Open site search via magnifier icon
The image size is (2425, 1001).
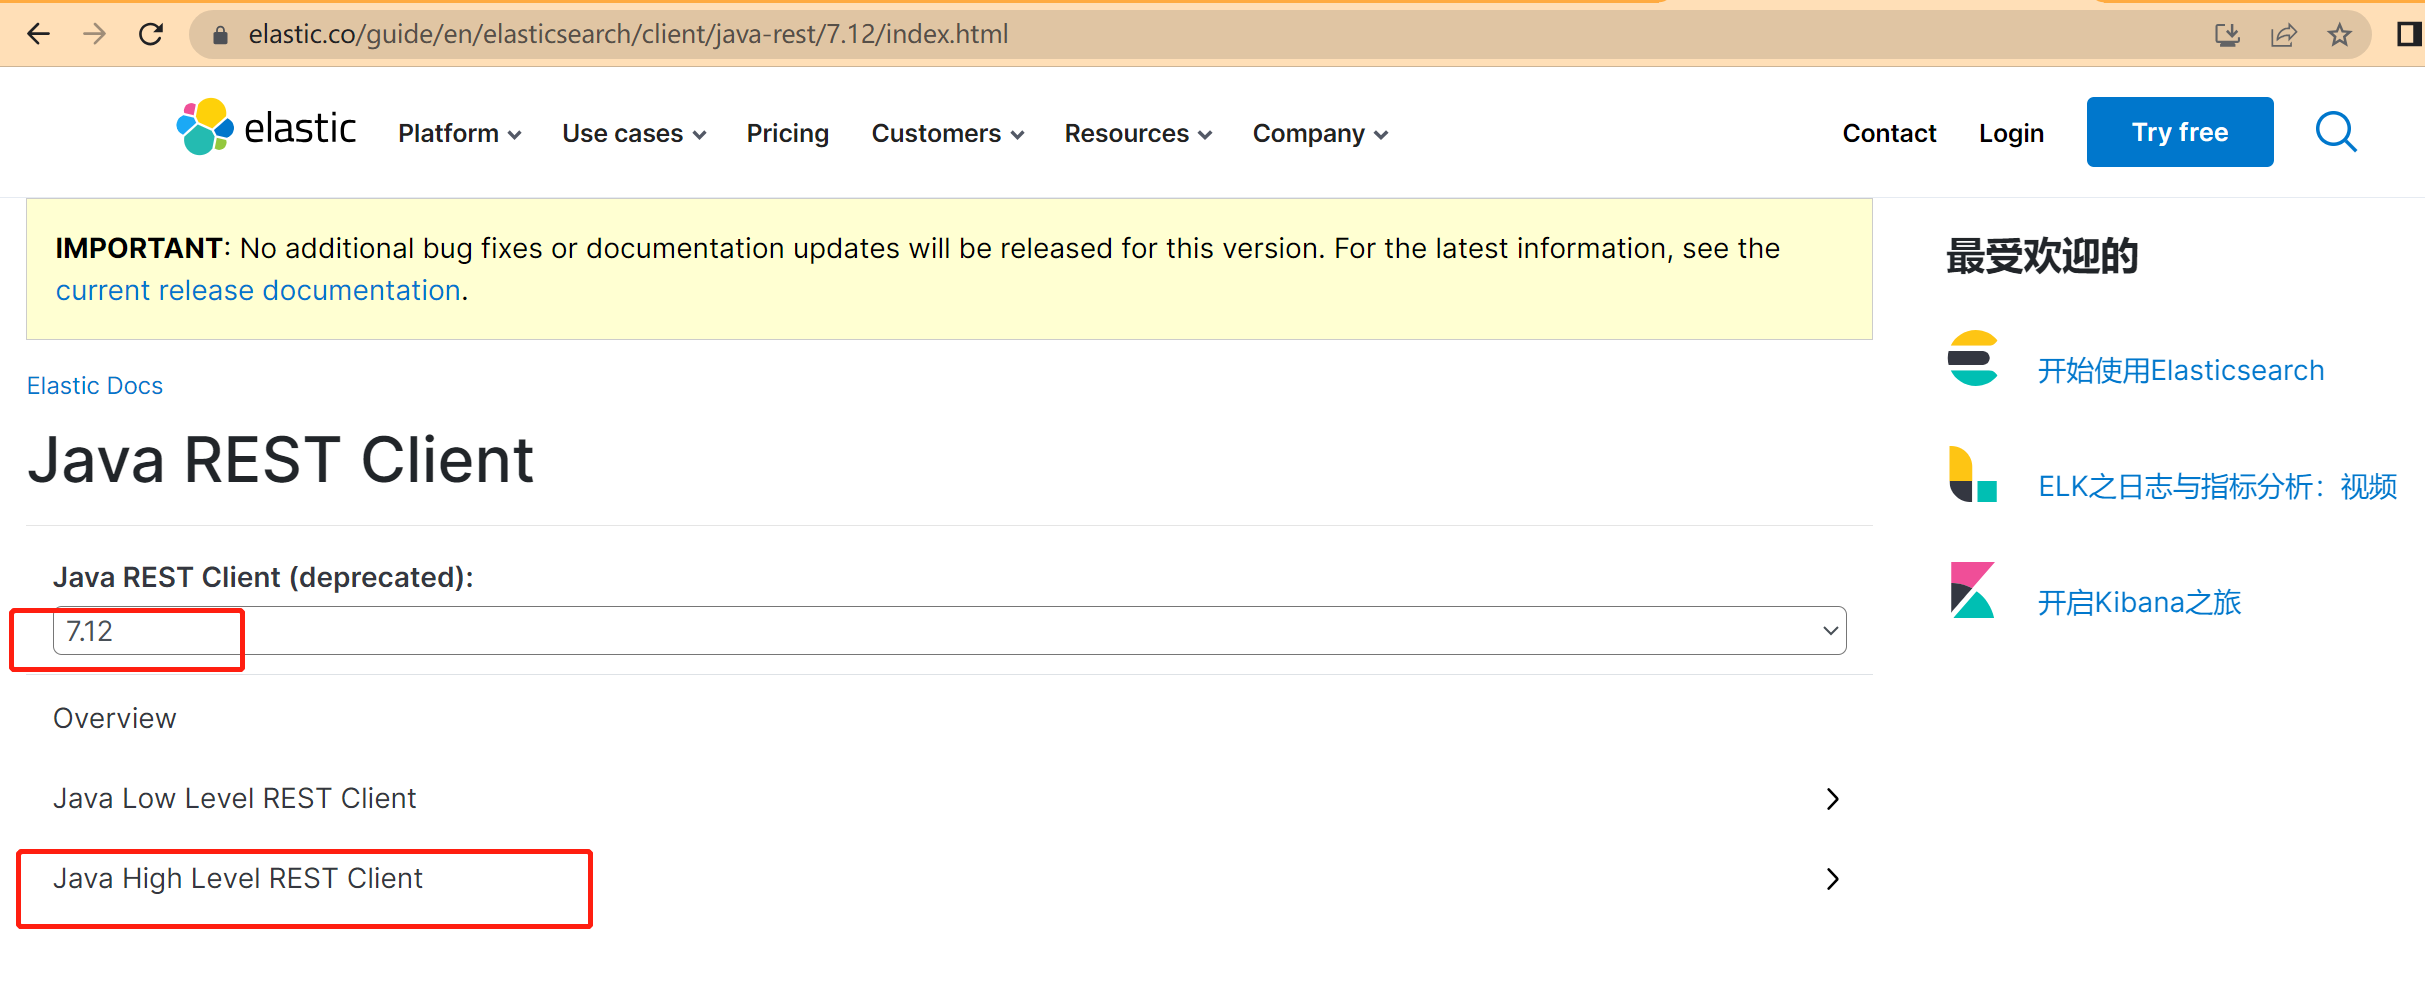click(x=2336, y=131)
